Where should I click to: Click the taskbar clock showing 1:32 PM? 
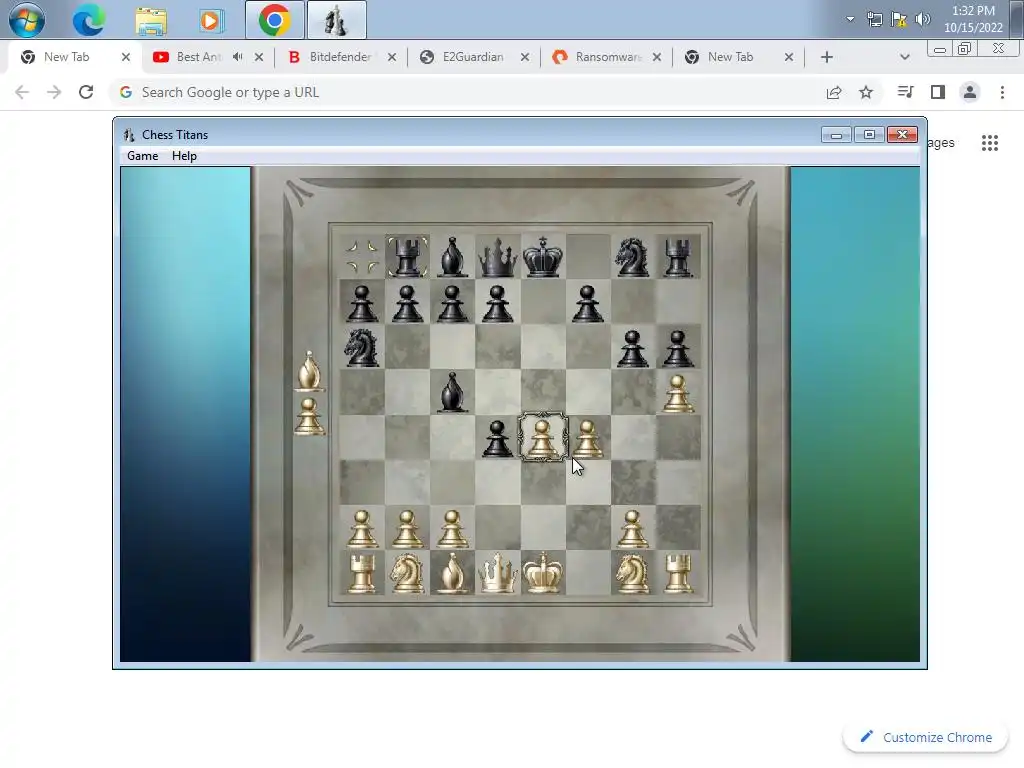pyautogui.click(x=973, y=19)
